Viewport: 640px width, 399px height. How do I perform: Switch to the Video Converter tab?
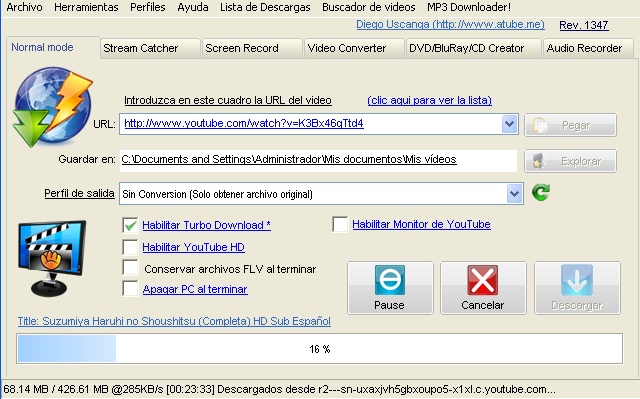pyautogui.click(x=354, y=49)
